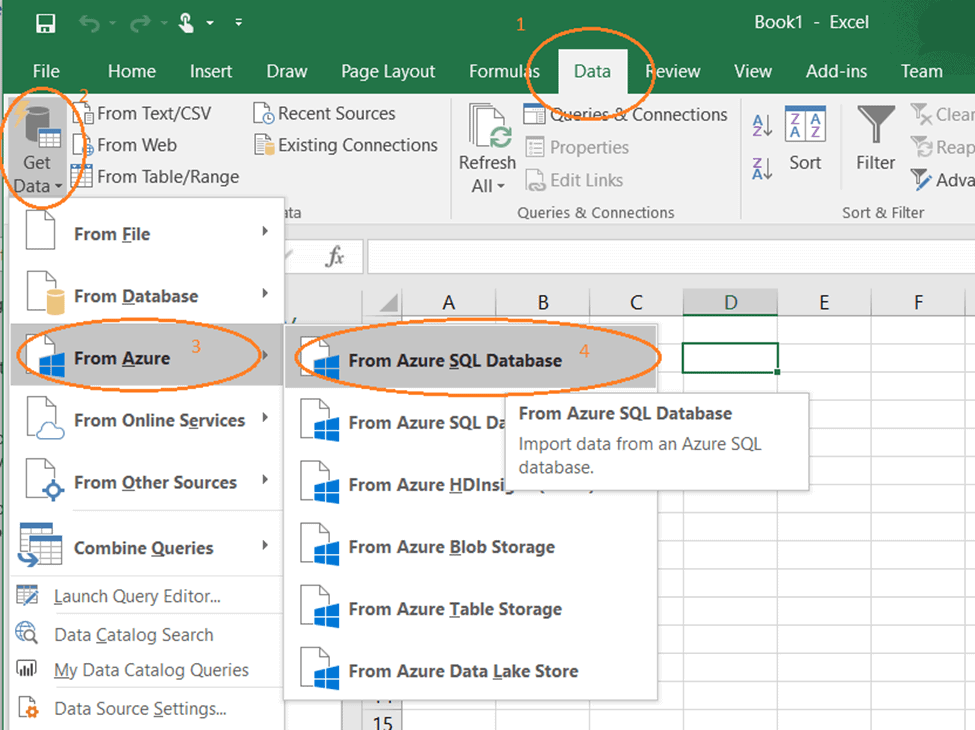The image size is (975, 730).
Task: Click the Advanced filter button
Action: point(942,180)
